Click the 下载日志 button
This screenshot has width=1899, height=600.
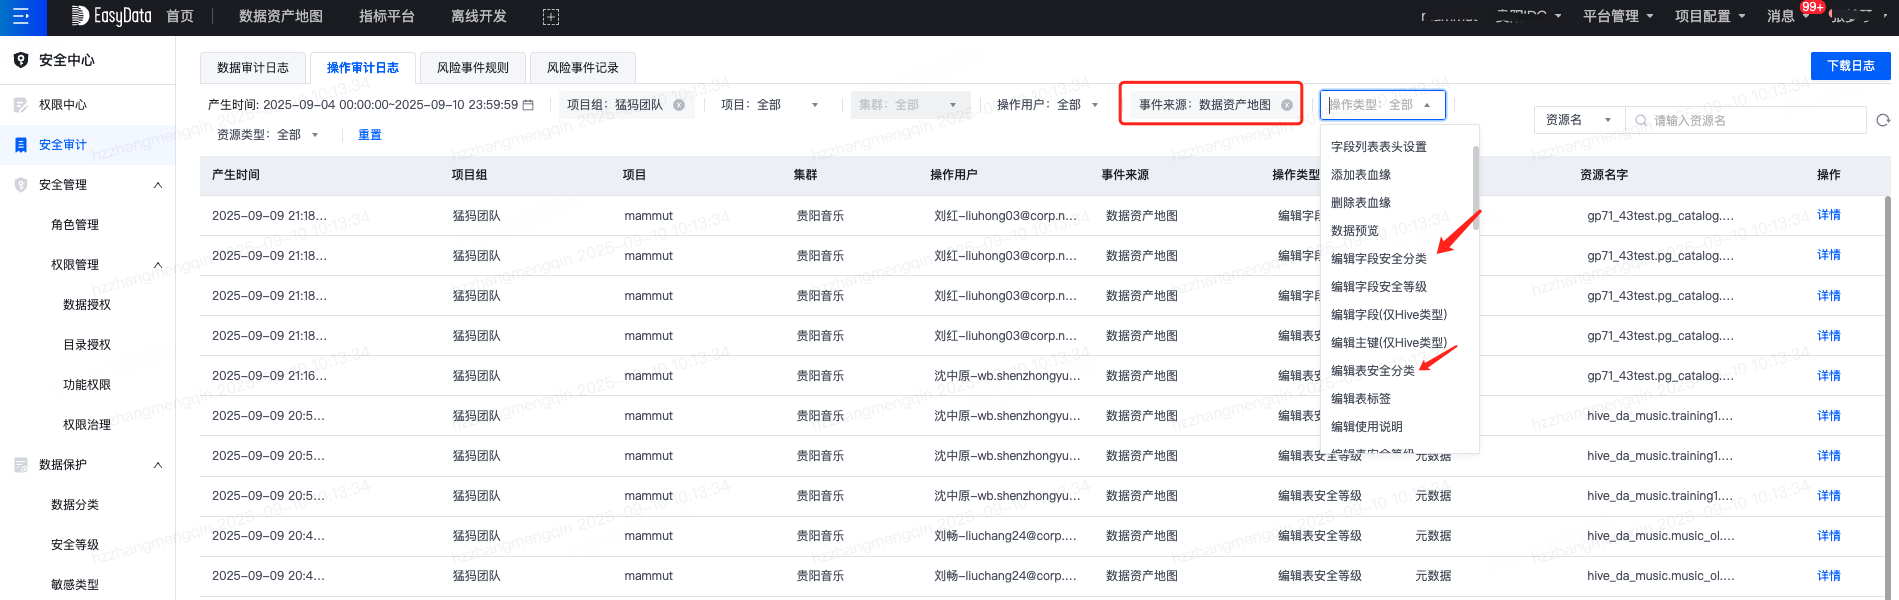(1850, 66)
